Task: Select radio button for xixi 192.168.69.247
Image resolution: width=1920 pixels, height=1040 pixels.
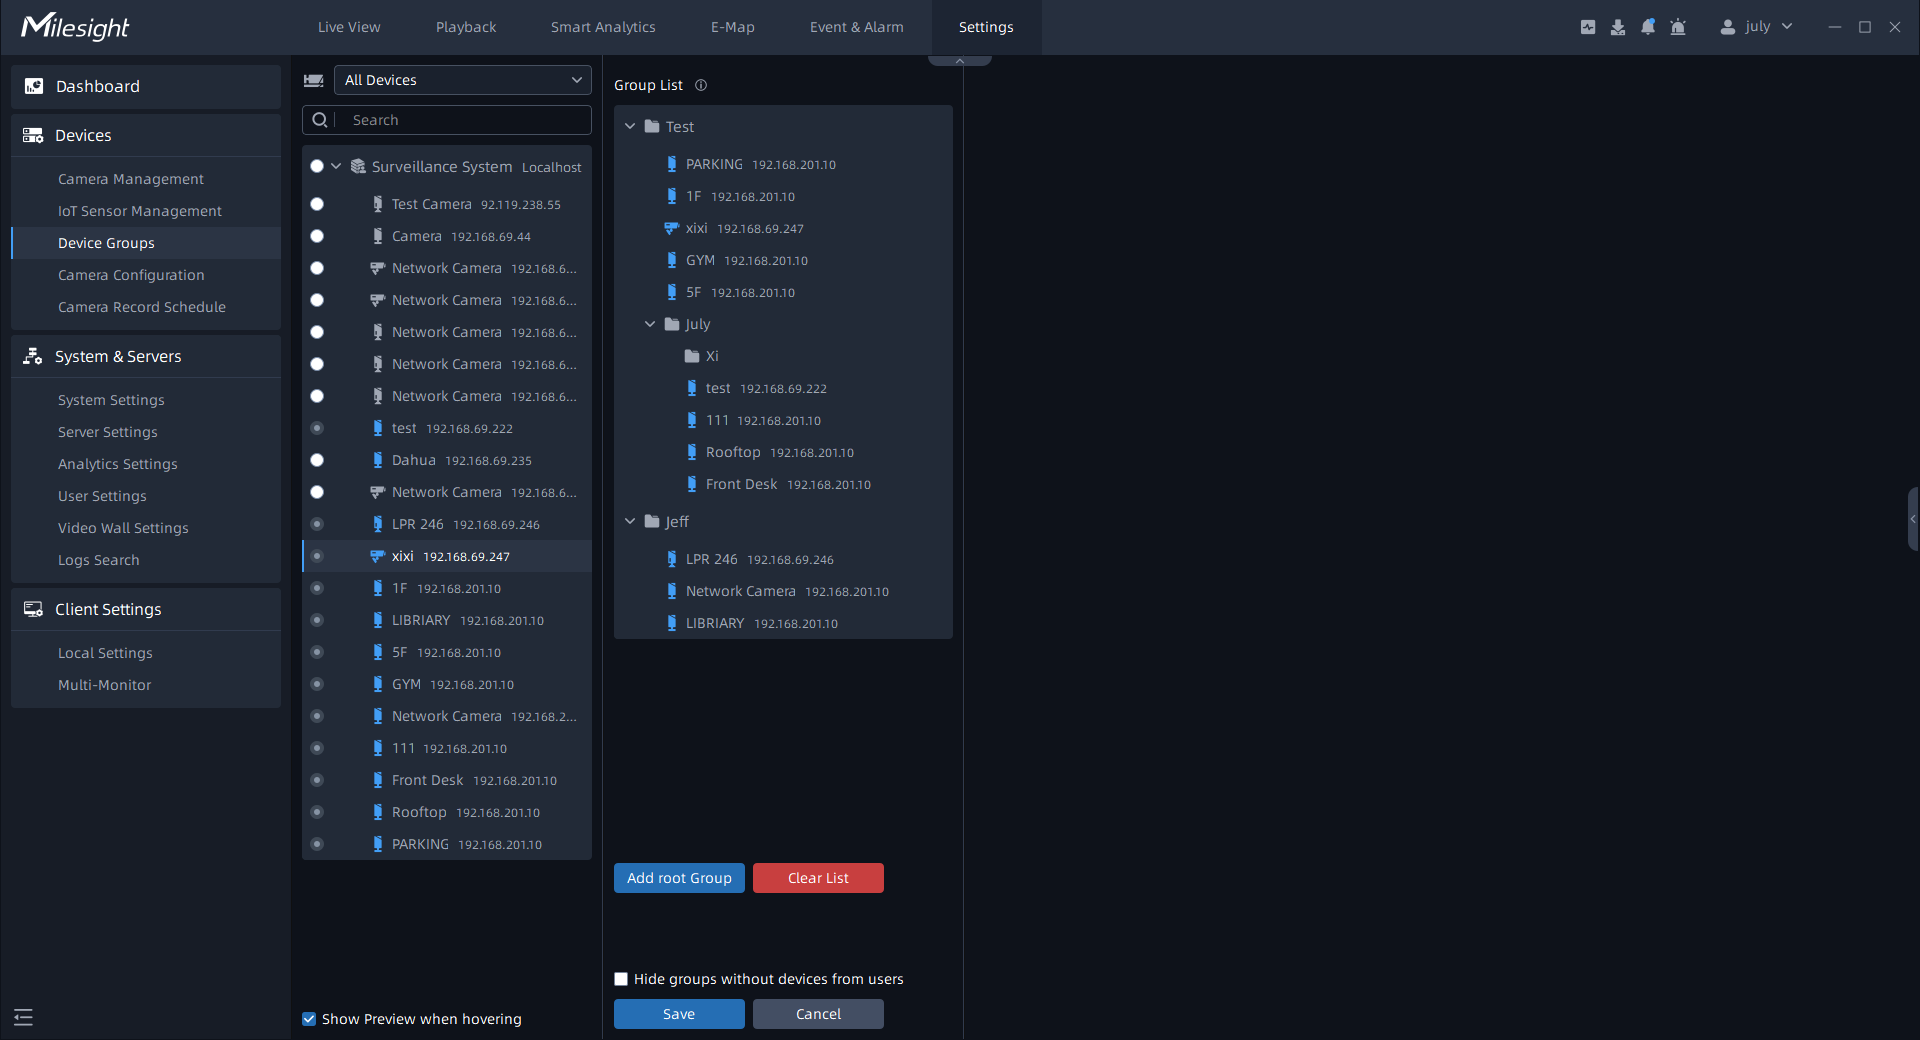Action: (x=317, y=556)
